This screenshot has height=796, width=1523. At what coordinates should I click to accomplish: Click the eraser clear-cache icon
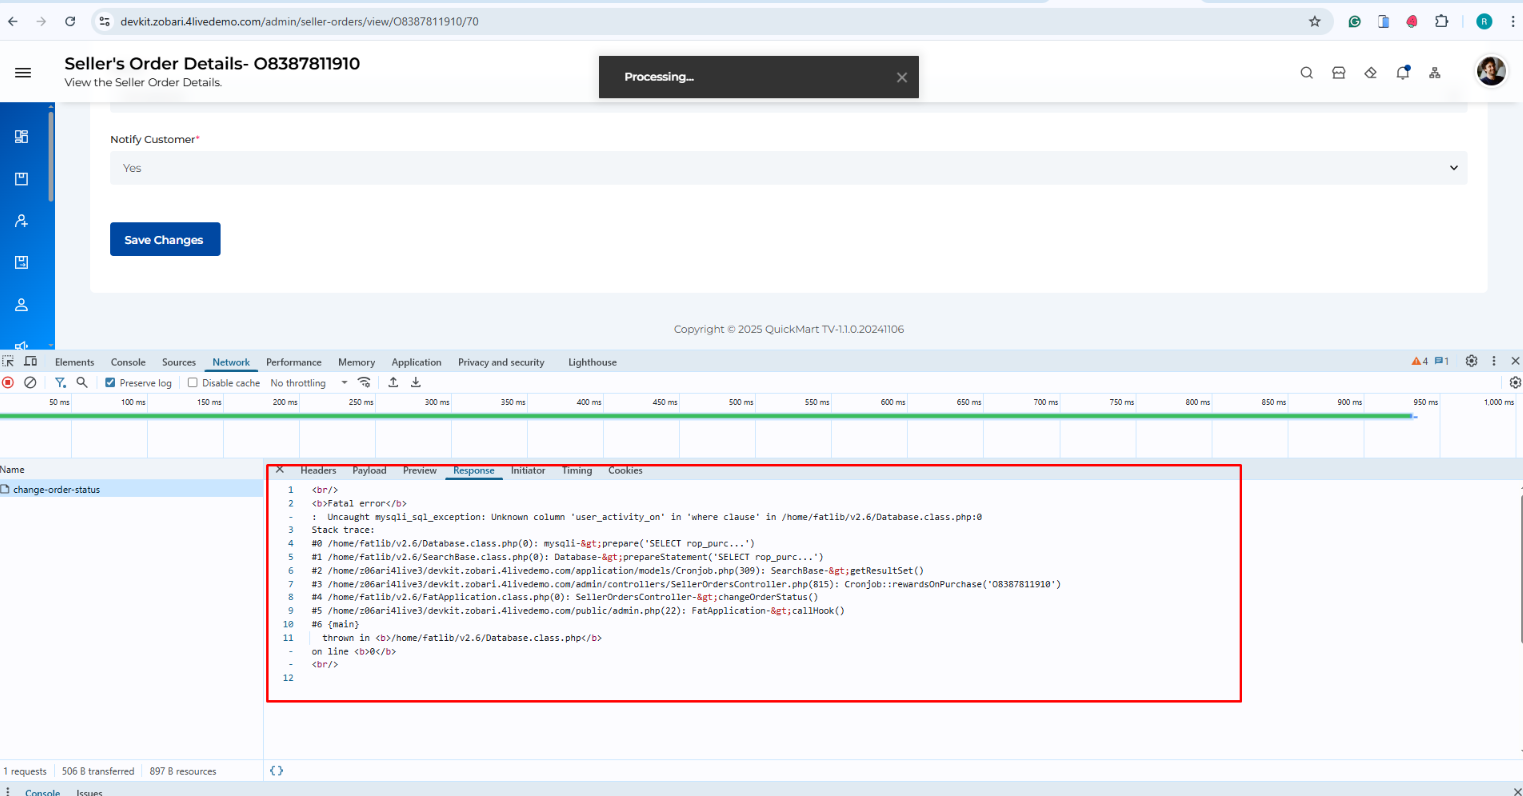click(1371, 73)
